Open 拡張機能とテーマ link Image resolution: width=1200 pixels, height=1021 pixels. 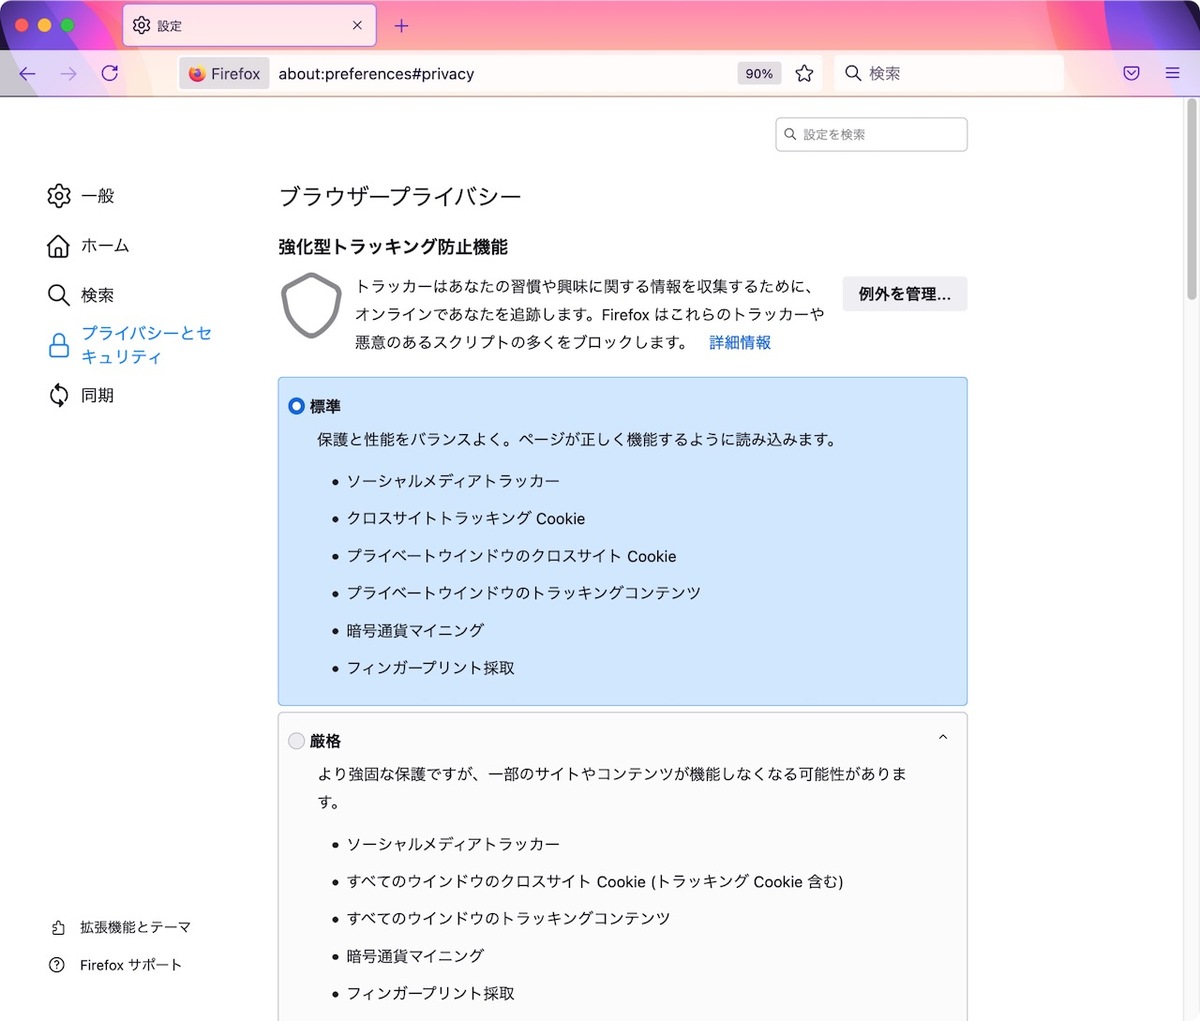click(x=120, y=928)
